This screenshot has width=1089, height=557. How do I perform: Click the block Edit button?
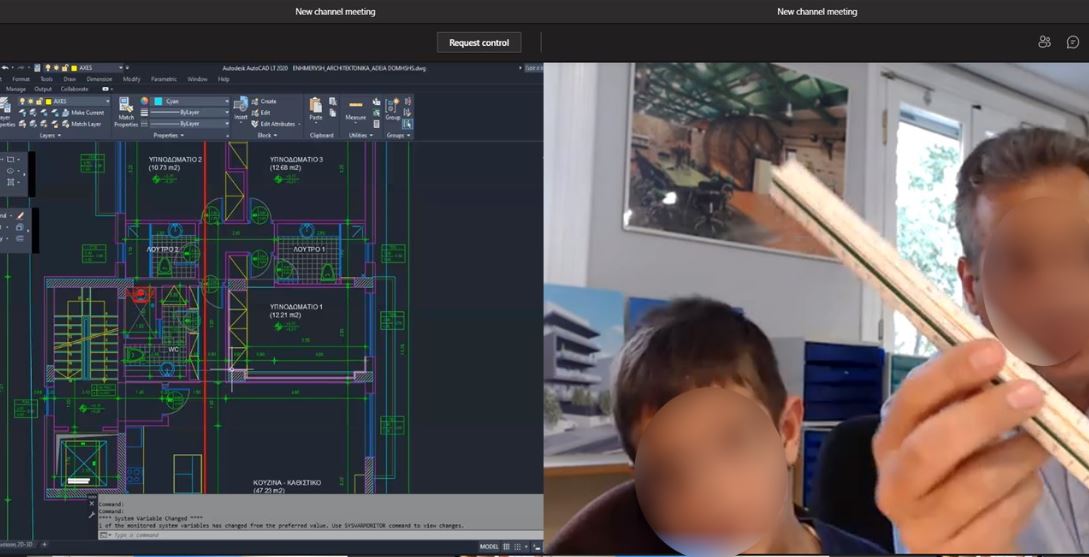[x=260, y=113]
